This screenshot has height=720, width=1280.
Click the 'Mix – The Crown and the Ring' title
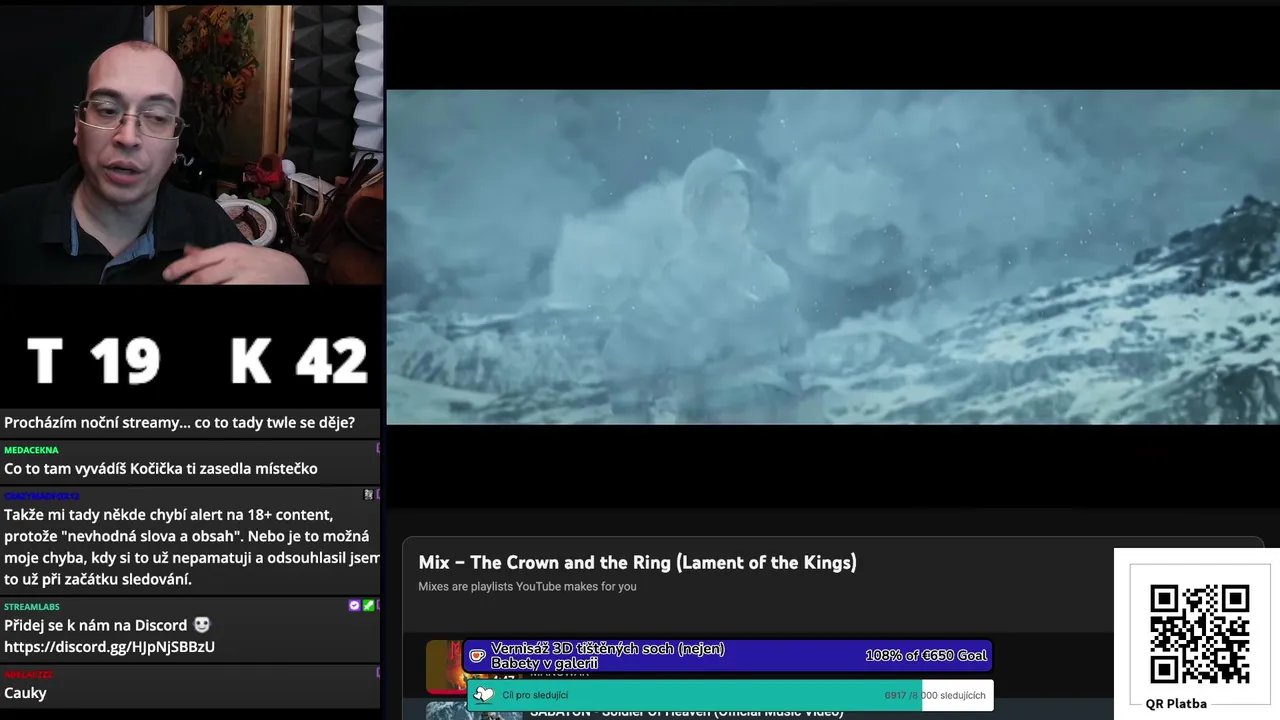(637, 563)
